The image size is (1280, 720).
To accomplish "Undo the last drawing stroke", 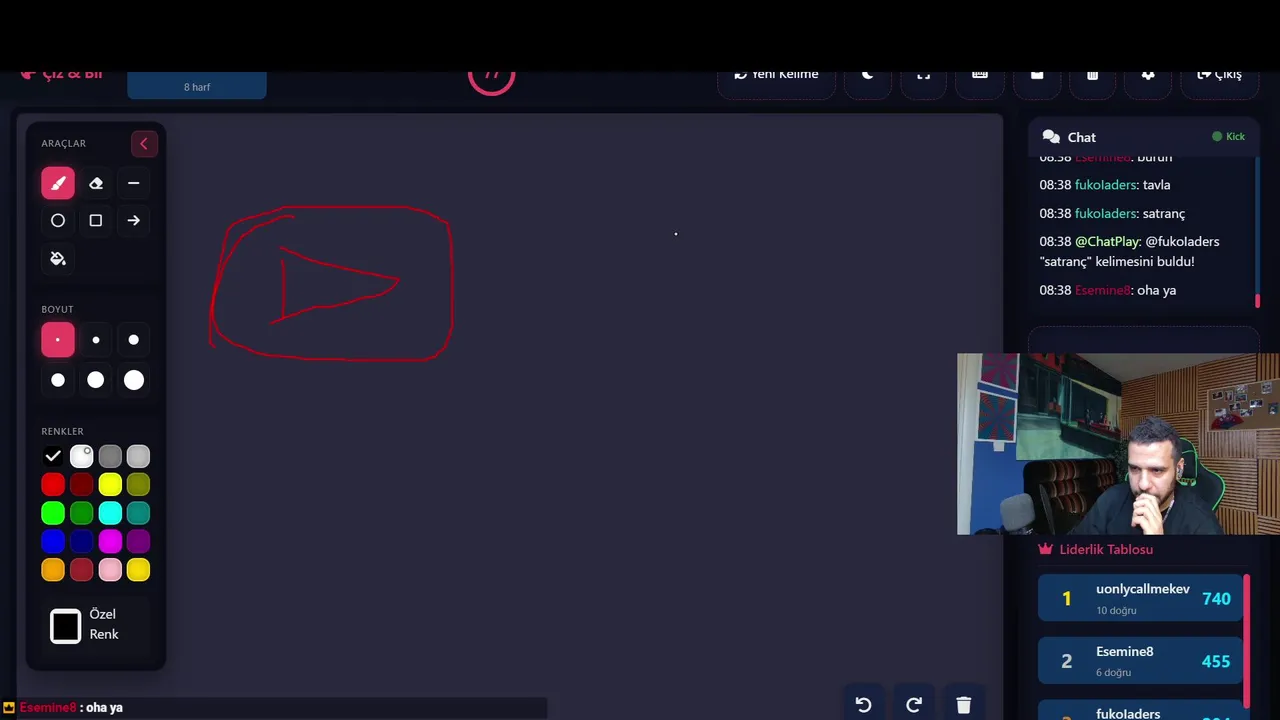I will [x=863, y=705].
